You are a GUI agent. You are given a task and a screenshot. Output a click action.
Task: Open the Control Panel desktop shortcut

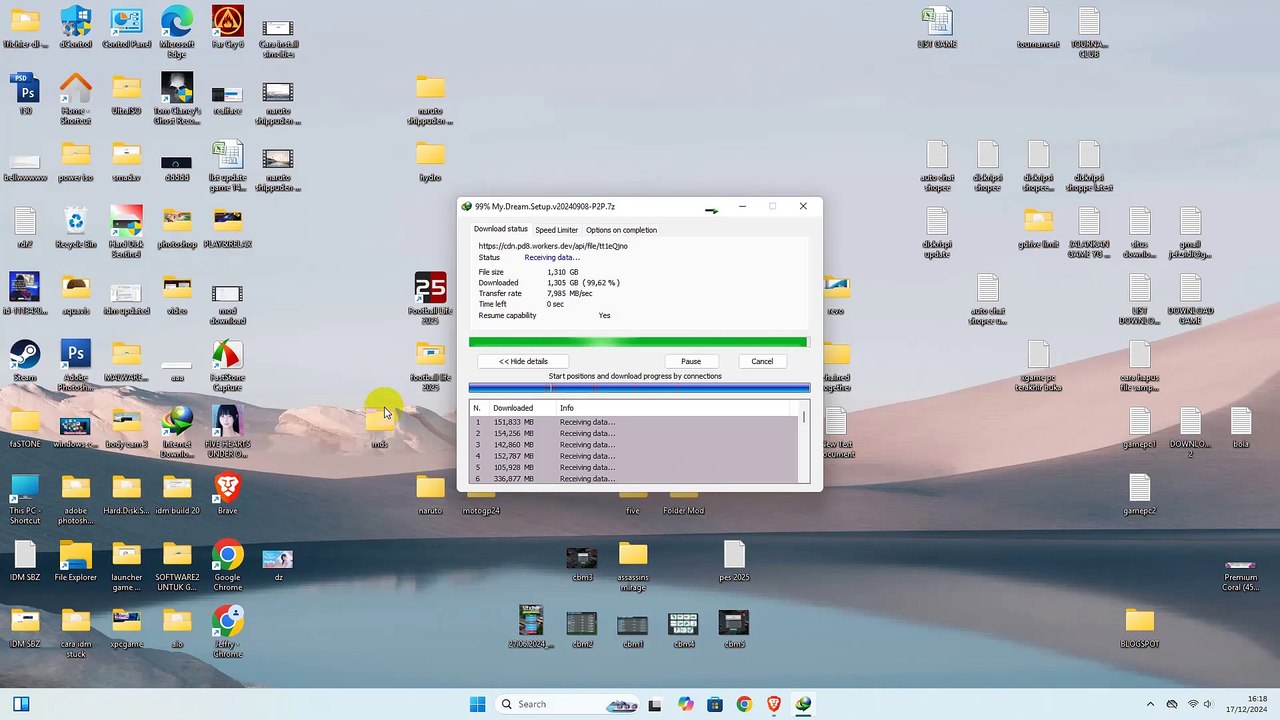pos(126,27)
